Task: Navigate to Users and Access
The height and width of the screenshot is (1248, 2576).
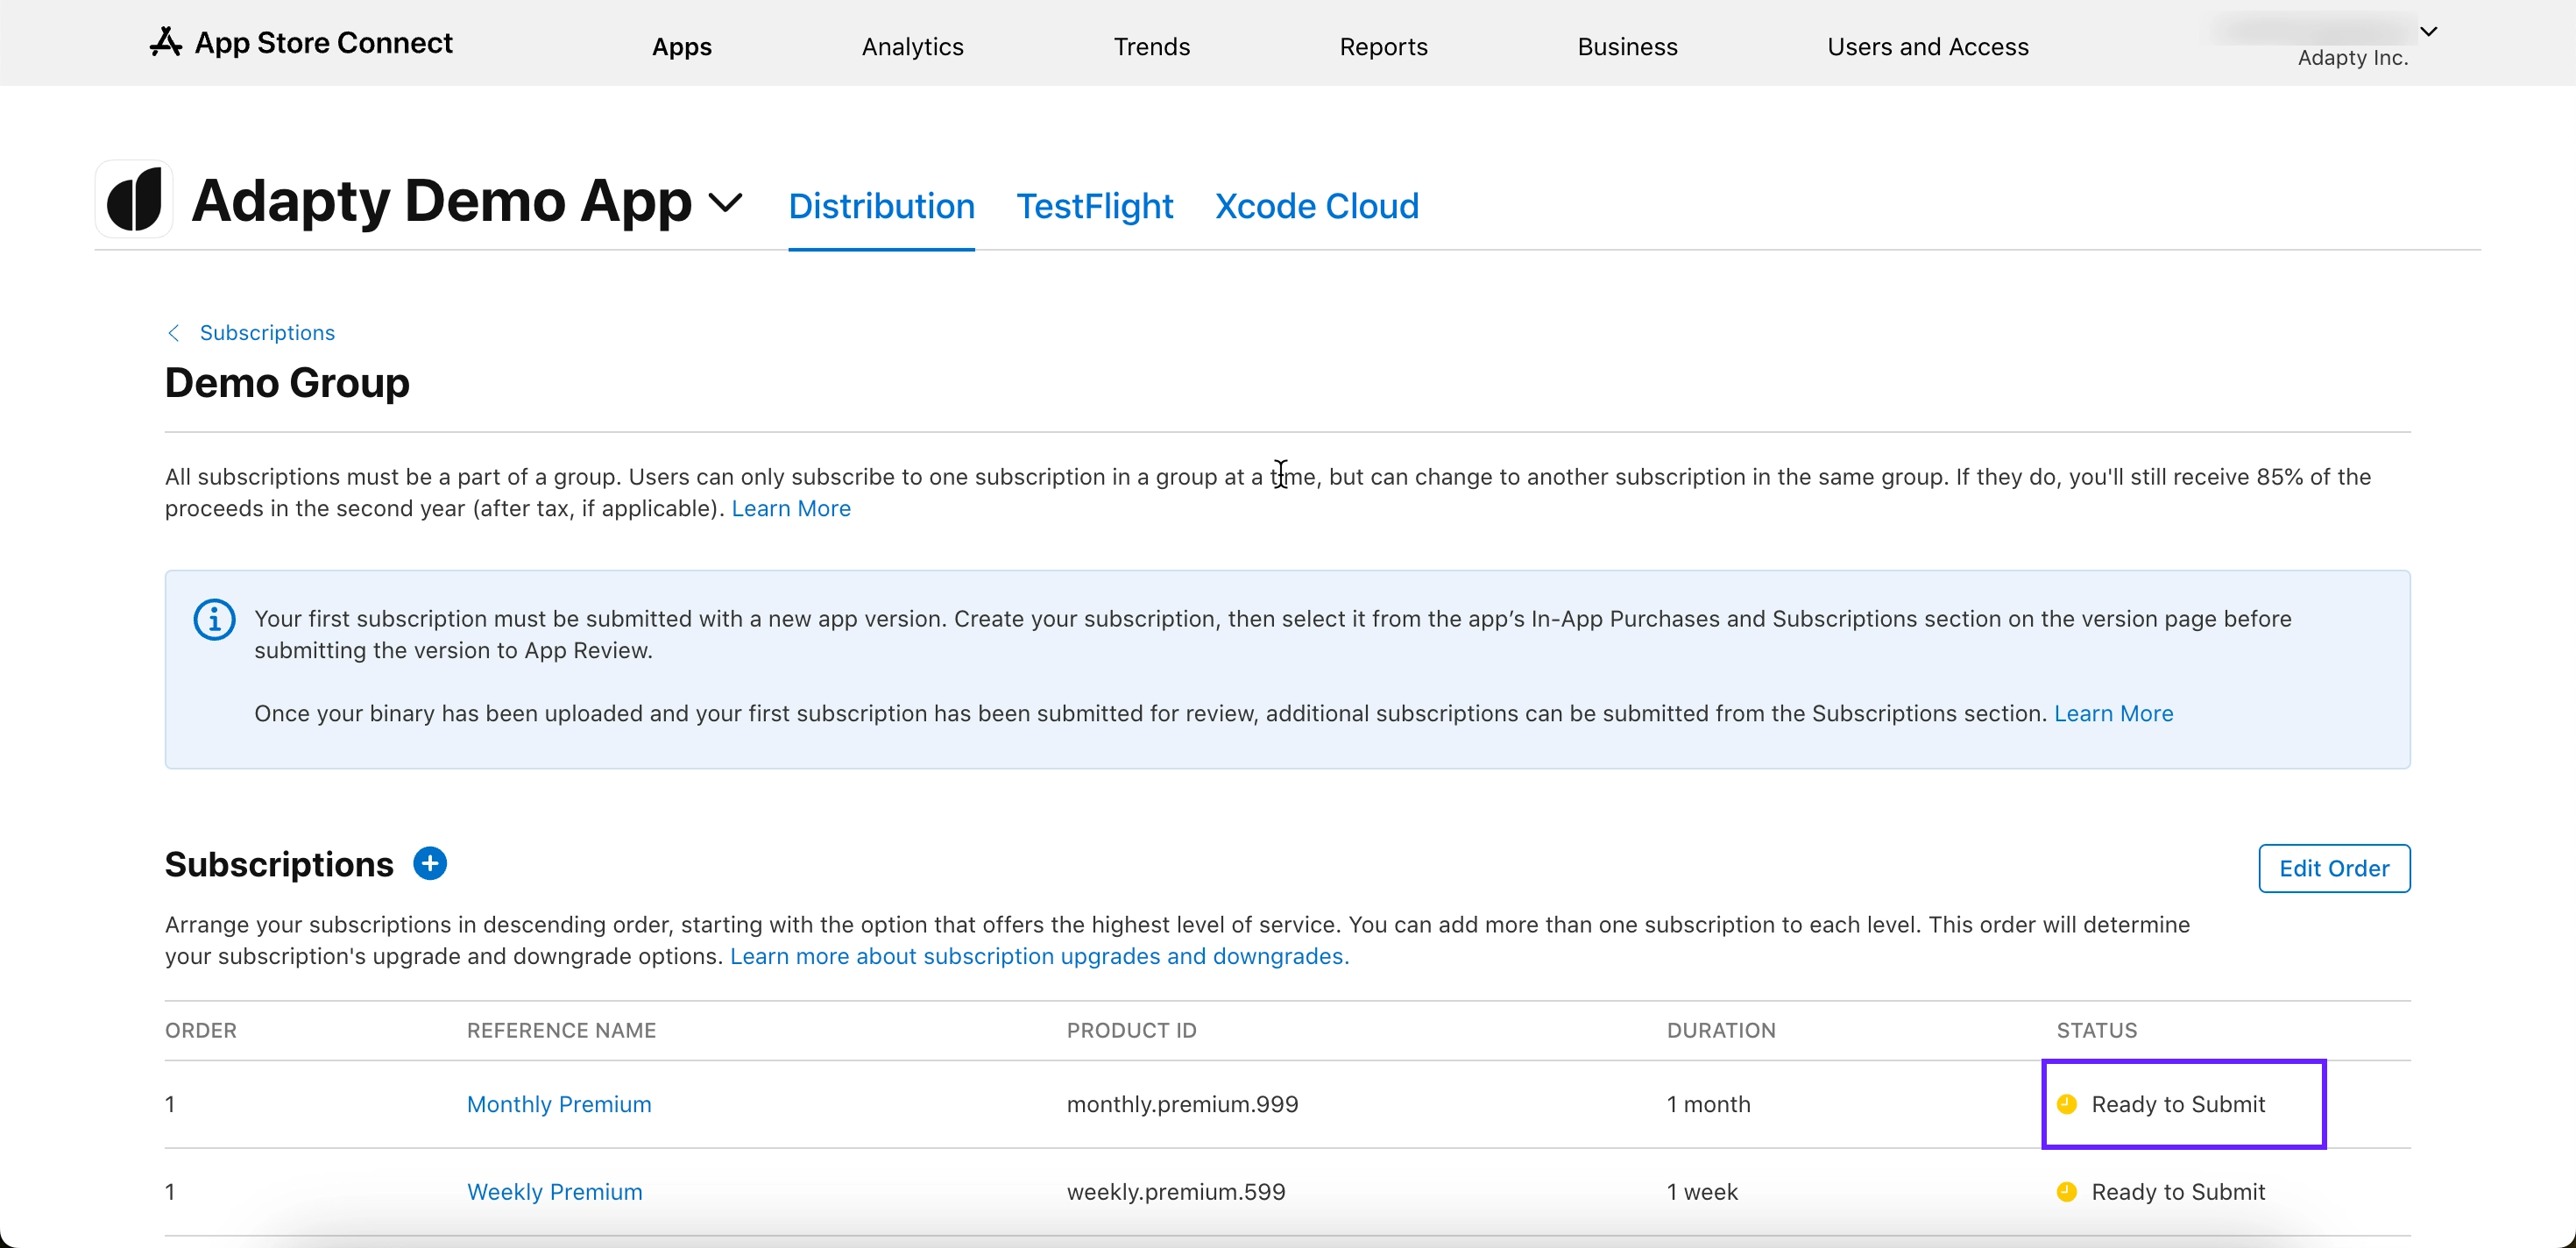Action: click(x=1928, y=46)
